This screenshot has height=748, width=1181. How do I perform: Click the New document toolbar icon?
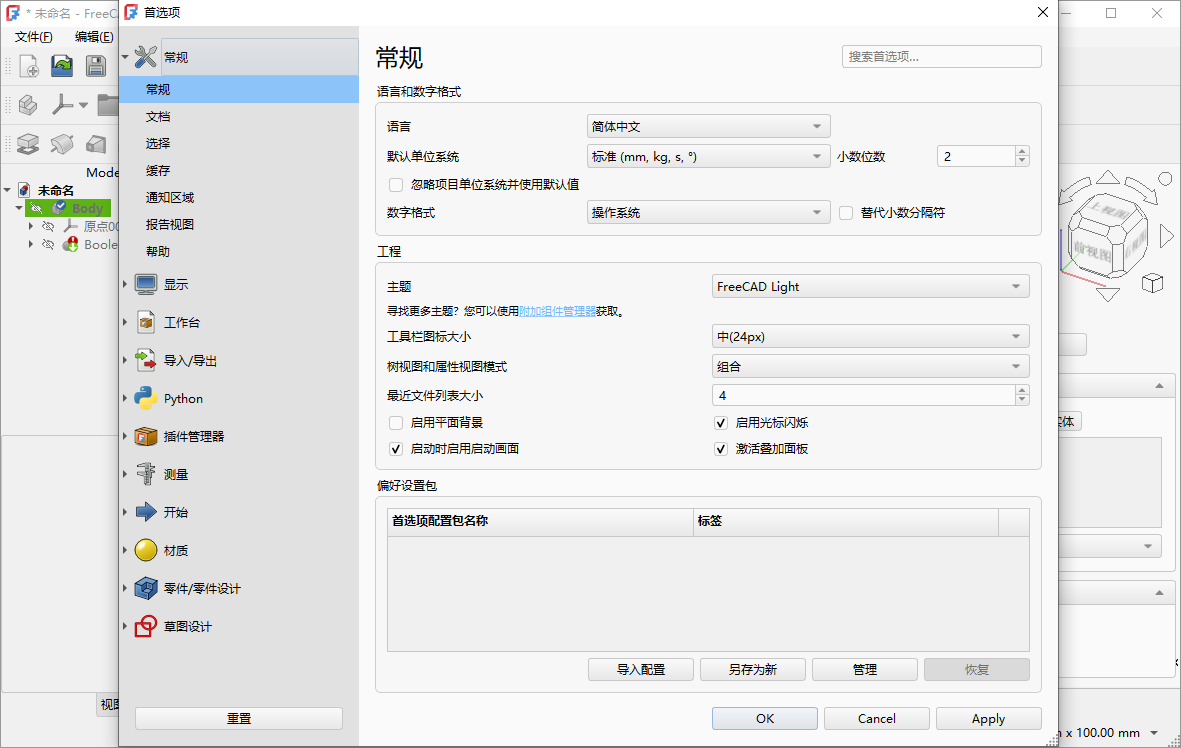point(28,65)
